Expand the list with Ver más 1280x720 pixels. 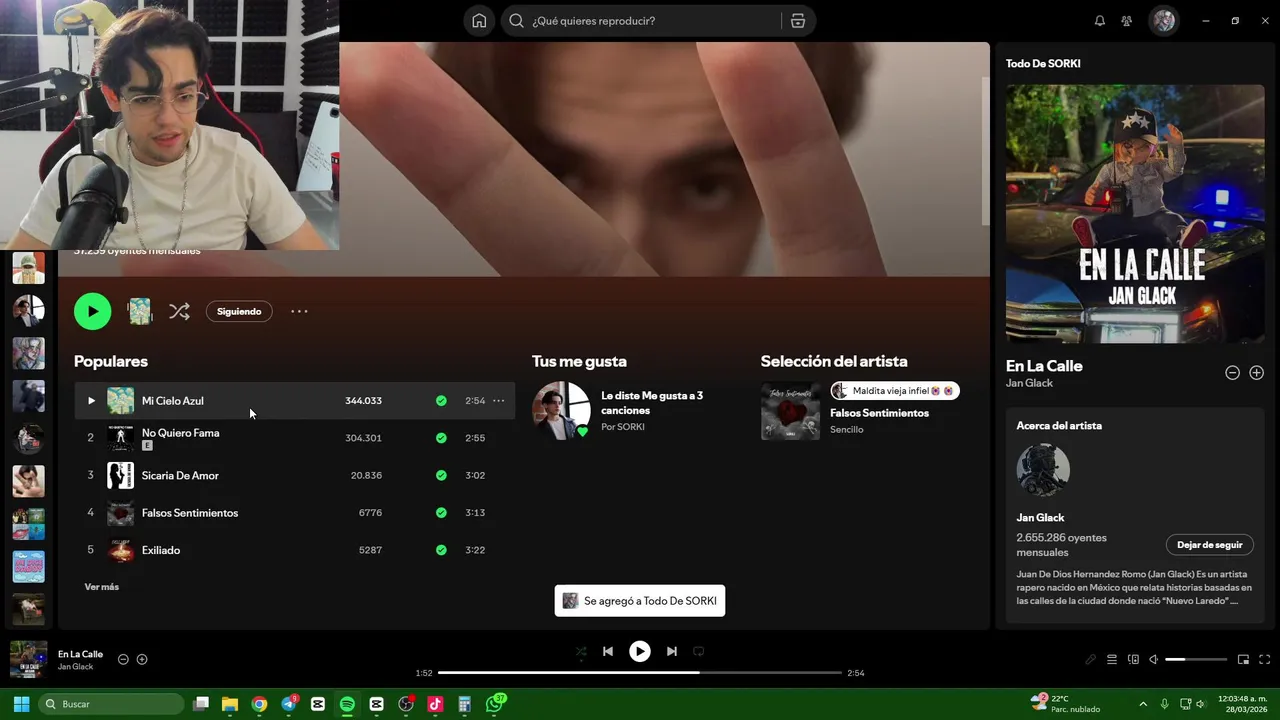point(101,587)
